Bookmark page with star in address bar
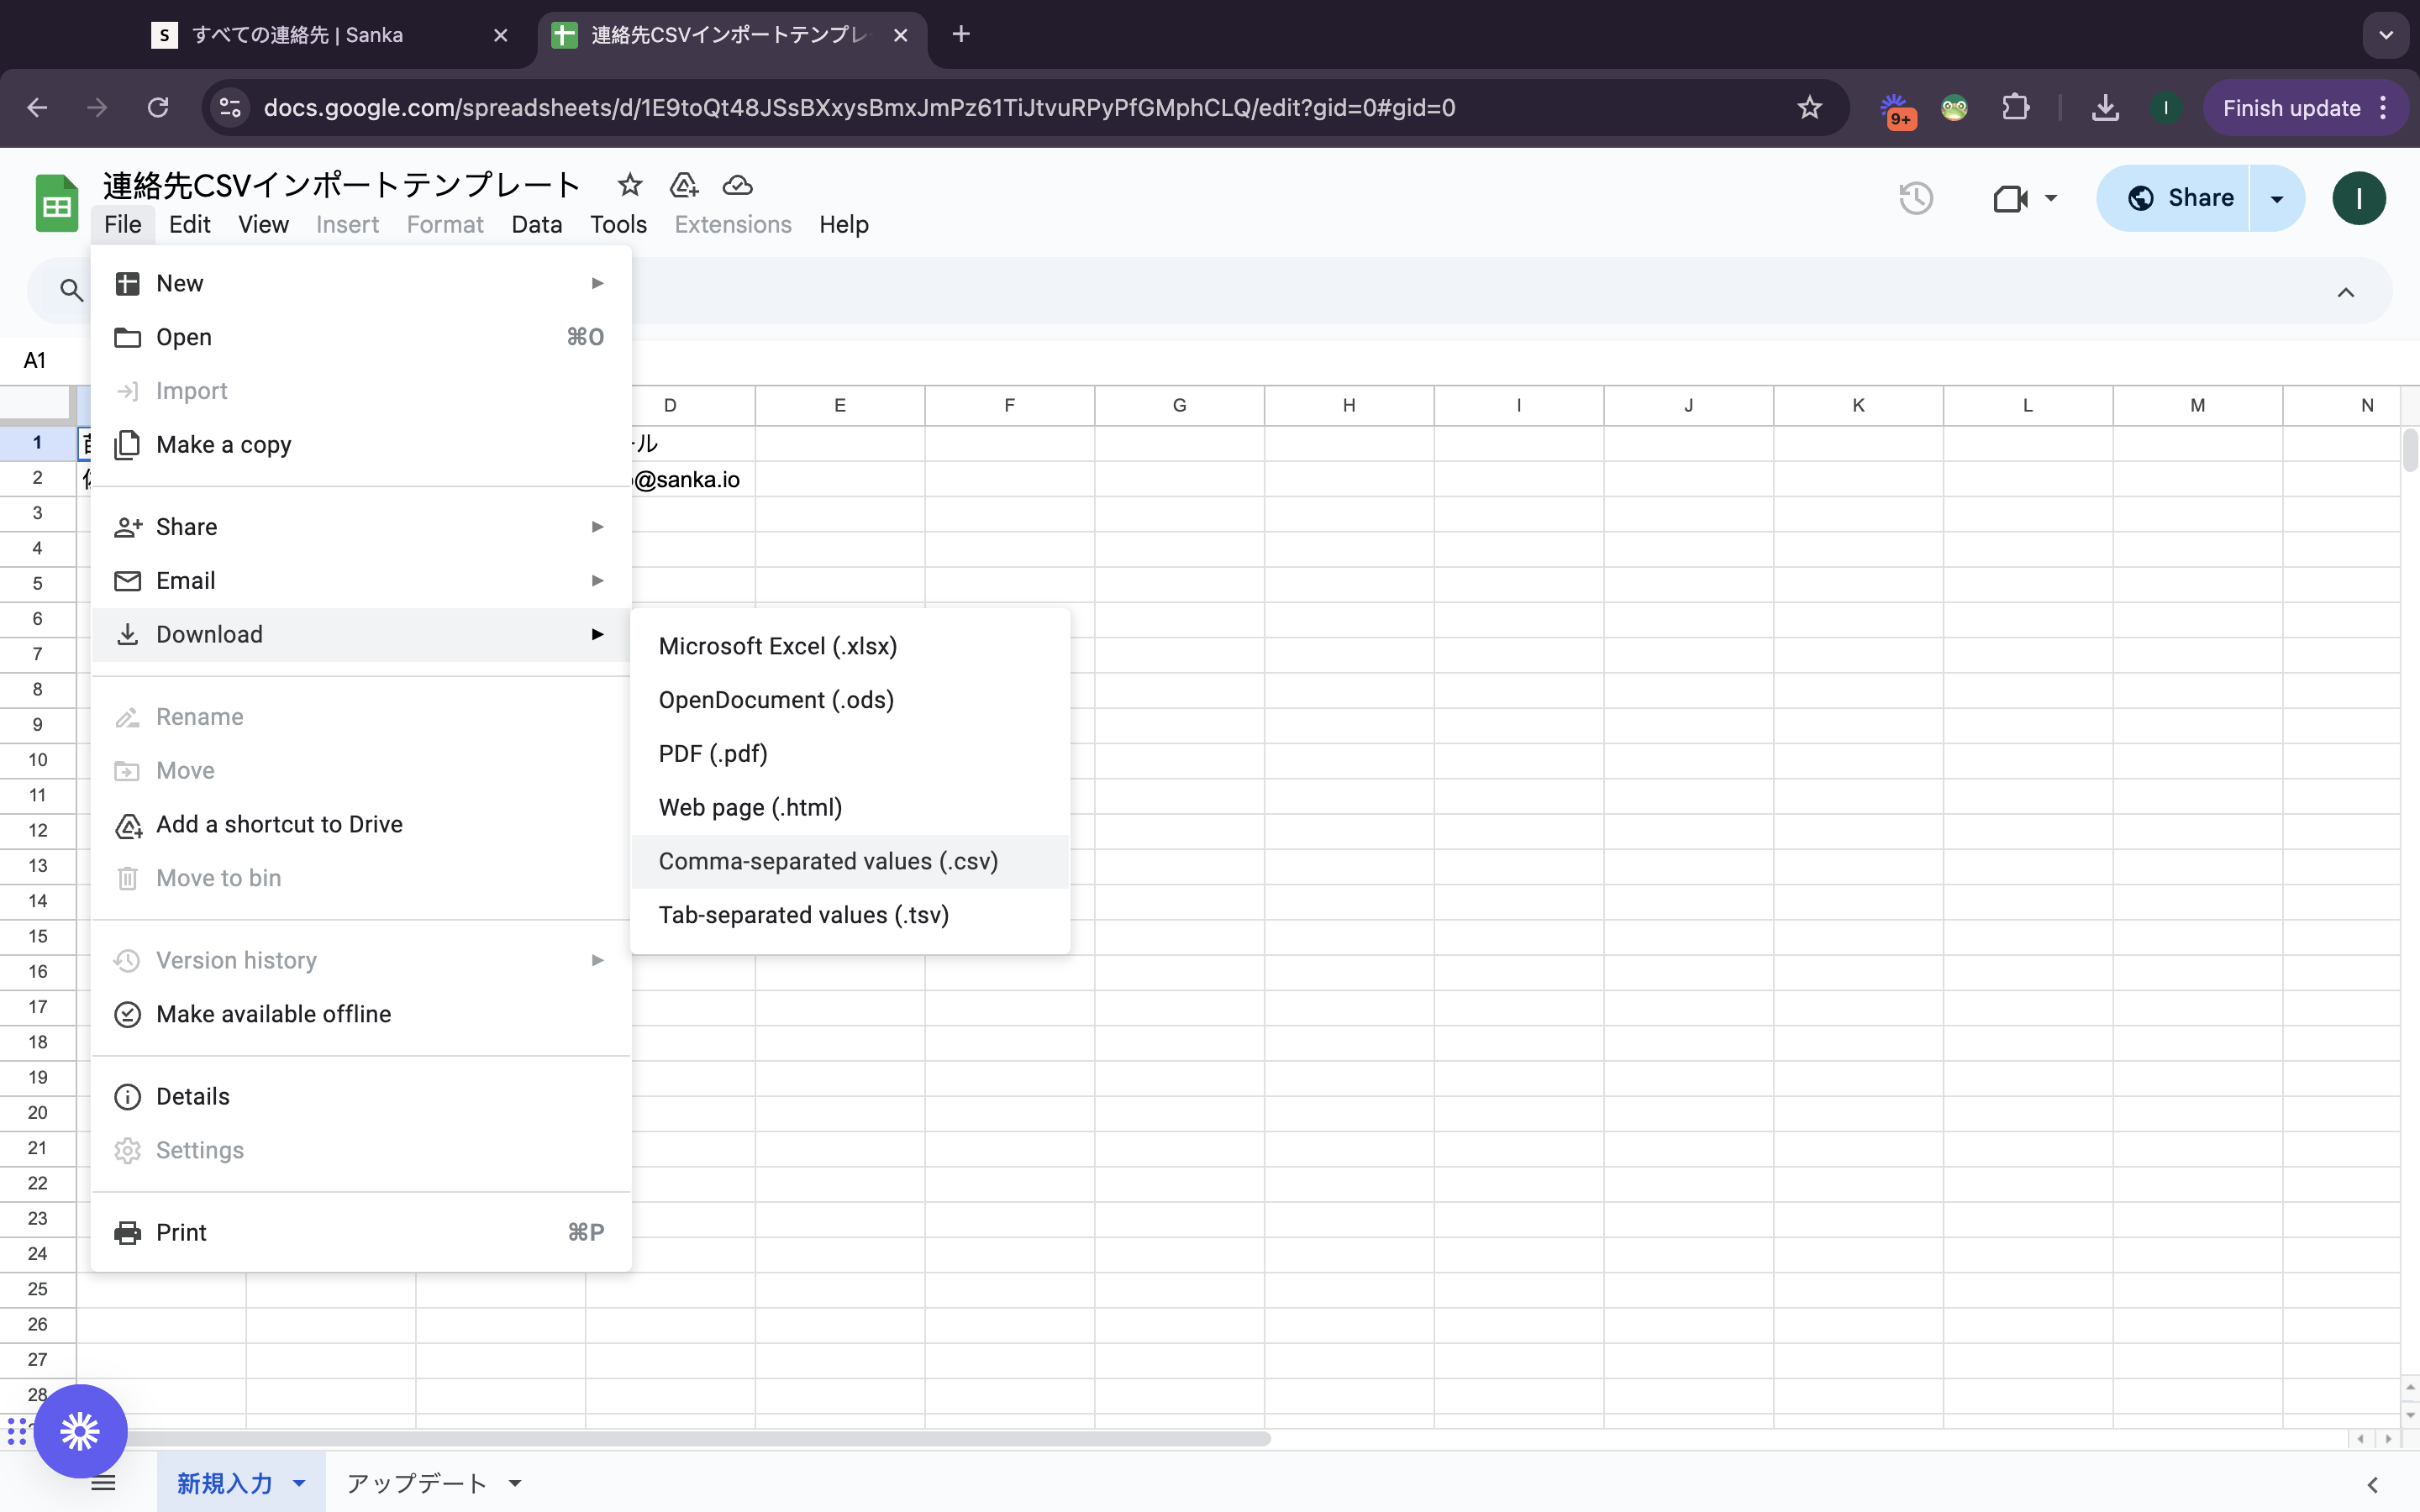Screen dimensions: 2420x1512 [1809, 108]
